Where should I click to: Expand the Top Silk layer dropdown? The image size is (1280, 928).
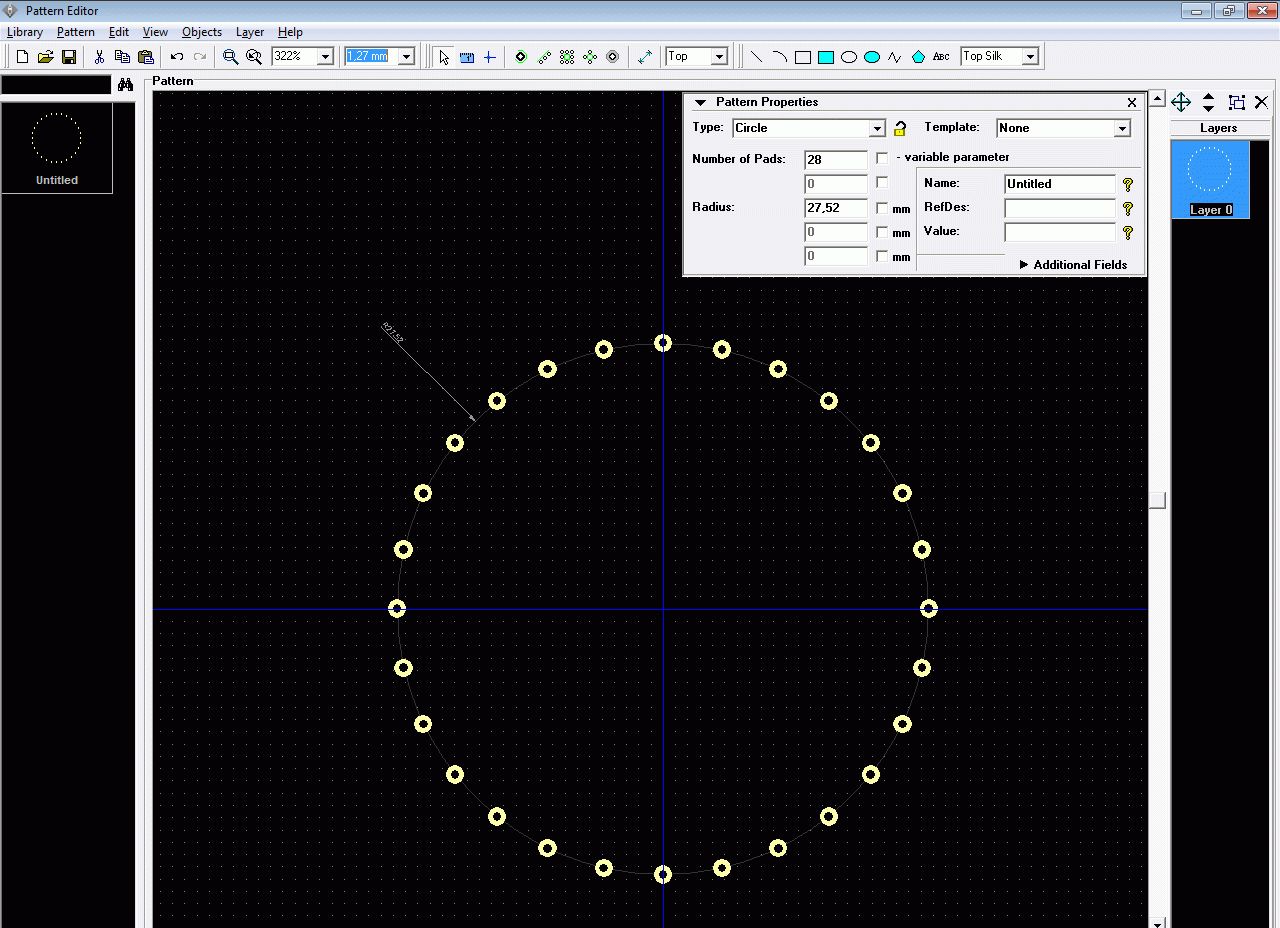[1030, 57]
